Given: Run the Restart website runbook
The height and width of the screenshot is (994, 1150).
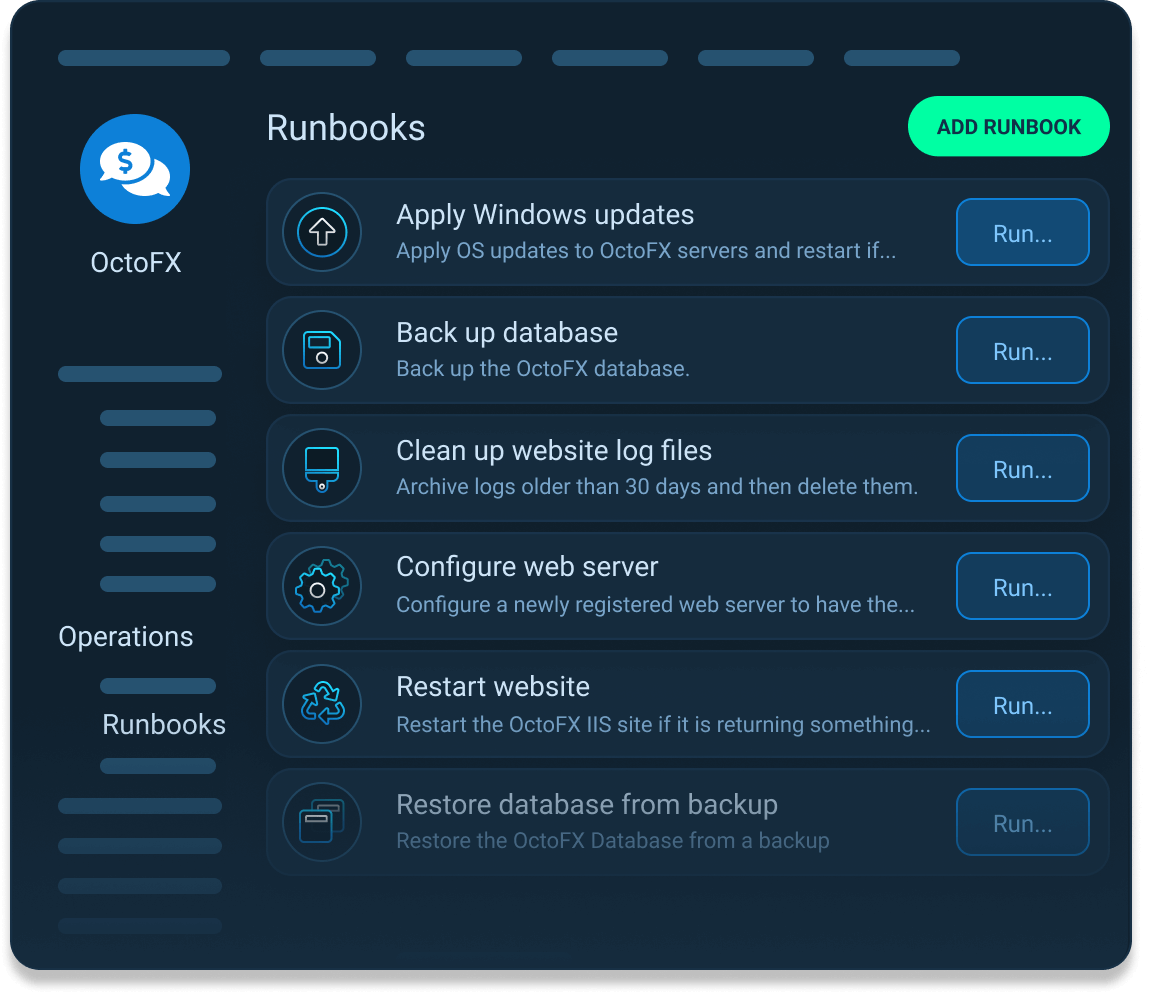Looking at the screenshot, I should [x=1022, y=704].
